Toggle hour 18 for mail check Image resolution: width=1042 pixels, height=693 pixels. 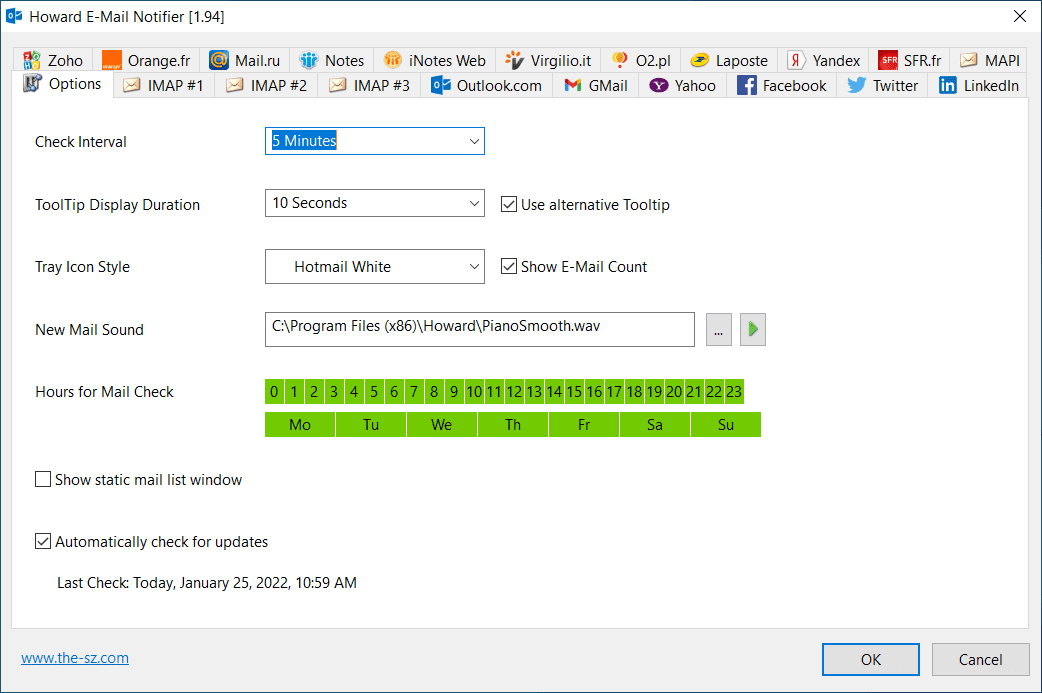634,391
